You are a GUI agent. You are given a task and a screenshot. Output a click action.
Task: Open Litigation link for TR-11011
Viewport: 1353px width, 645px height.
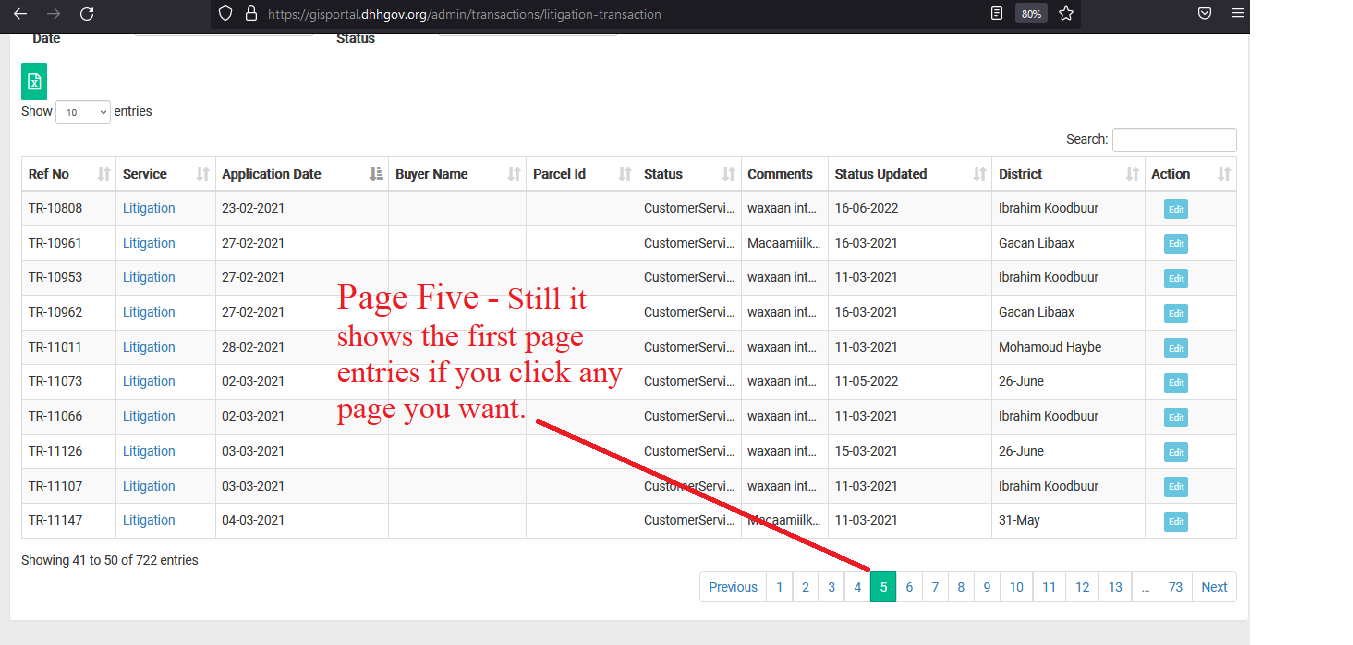[x=149, y=347]
